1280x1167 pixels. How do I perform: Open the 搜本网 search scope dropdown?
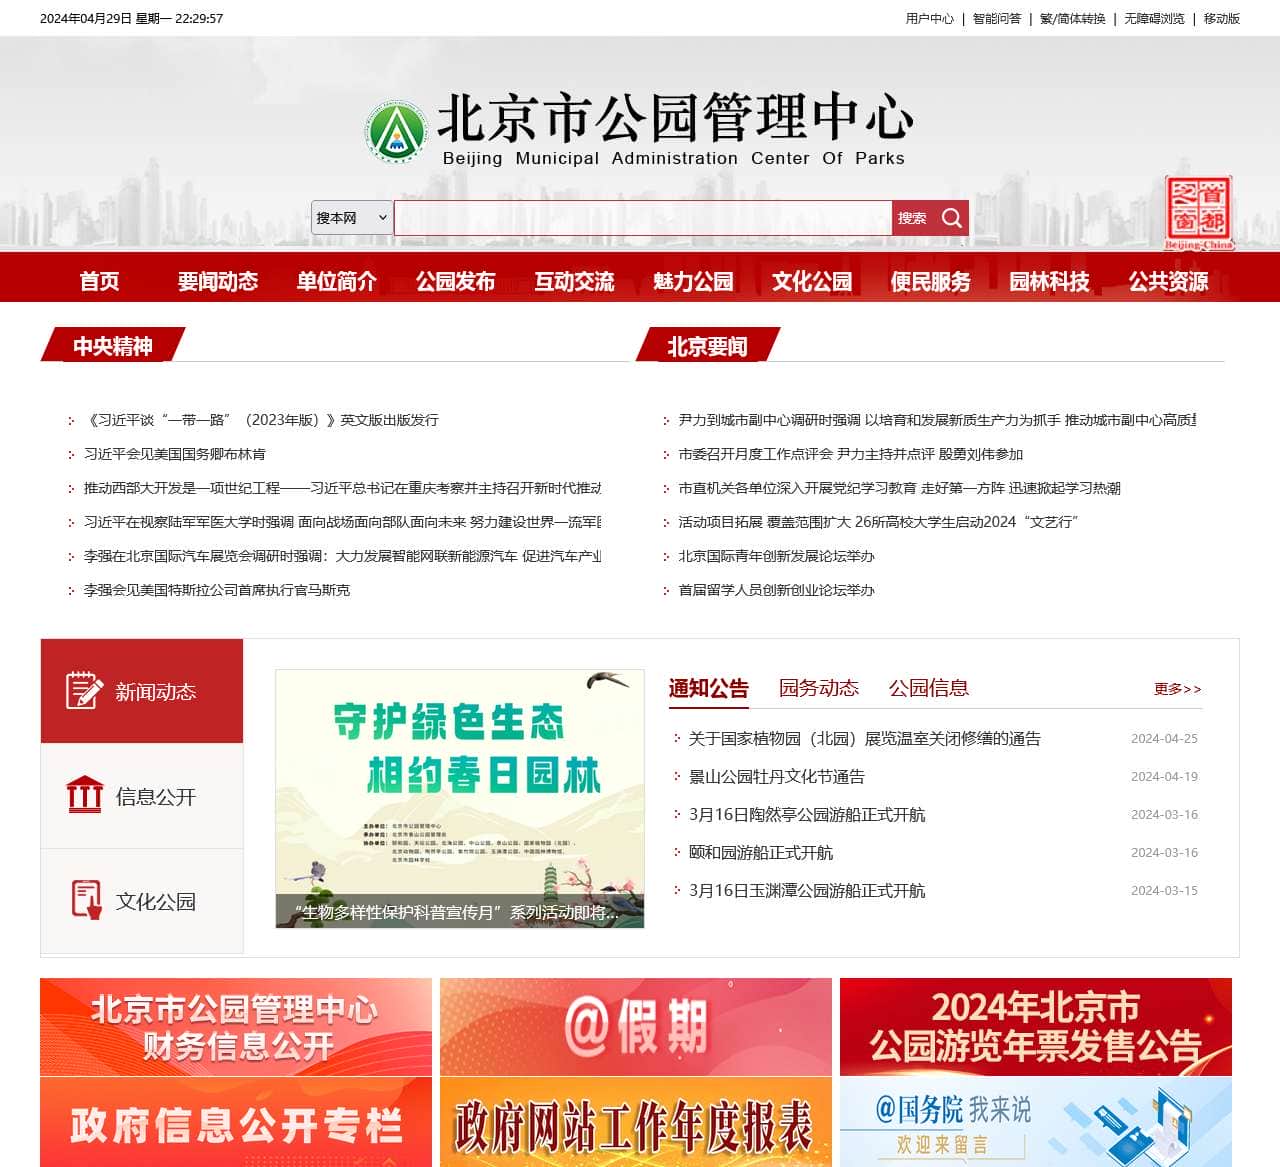(350, 218)
